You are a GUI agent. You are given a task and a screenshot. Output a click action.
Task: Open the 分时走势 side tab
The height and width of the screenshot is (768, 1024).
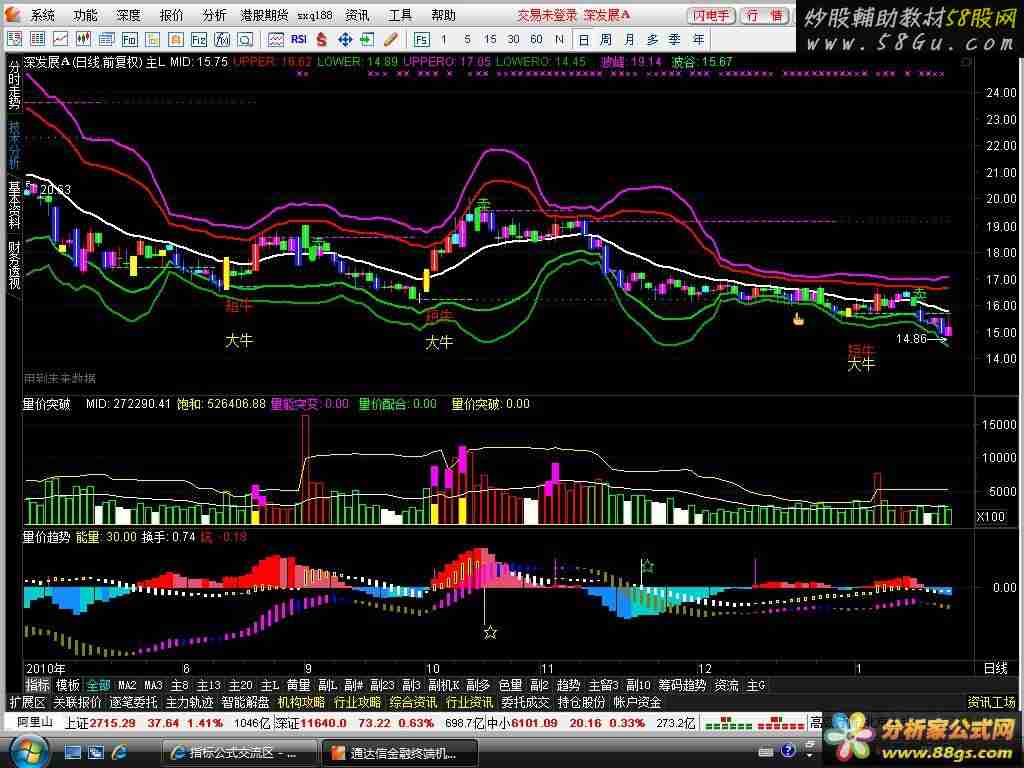pyautogui.click(x=14, y=85)
